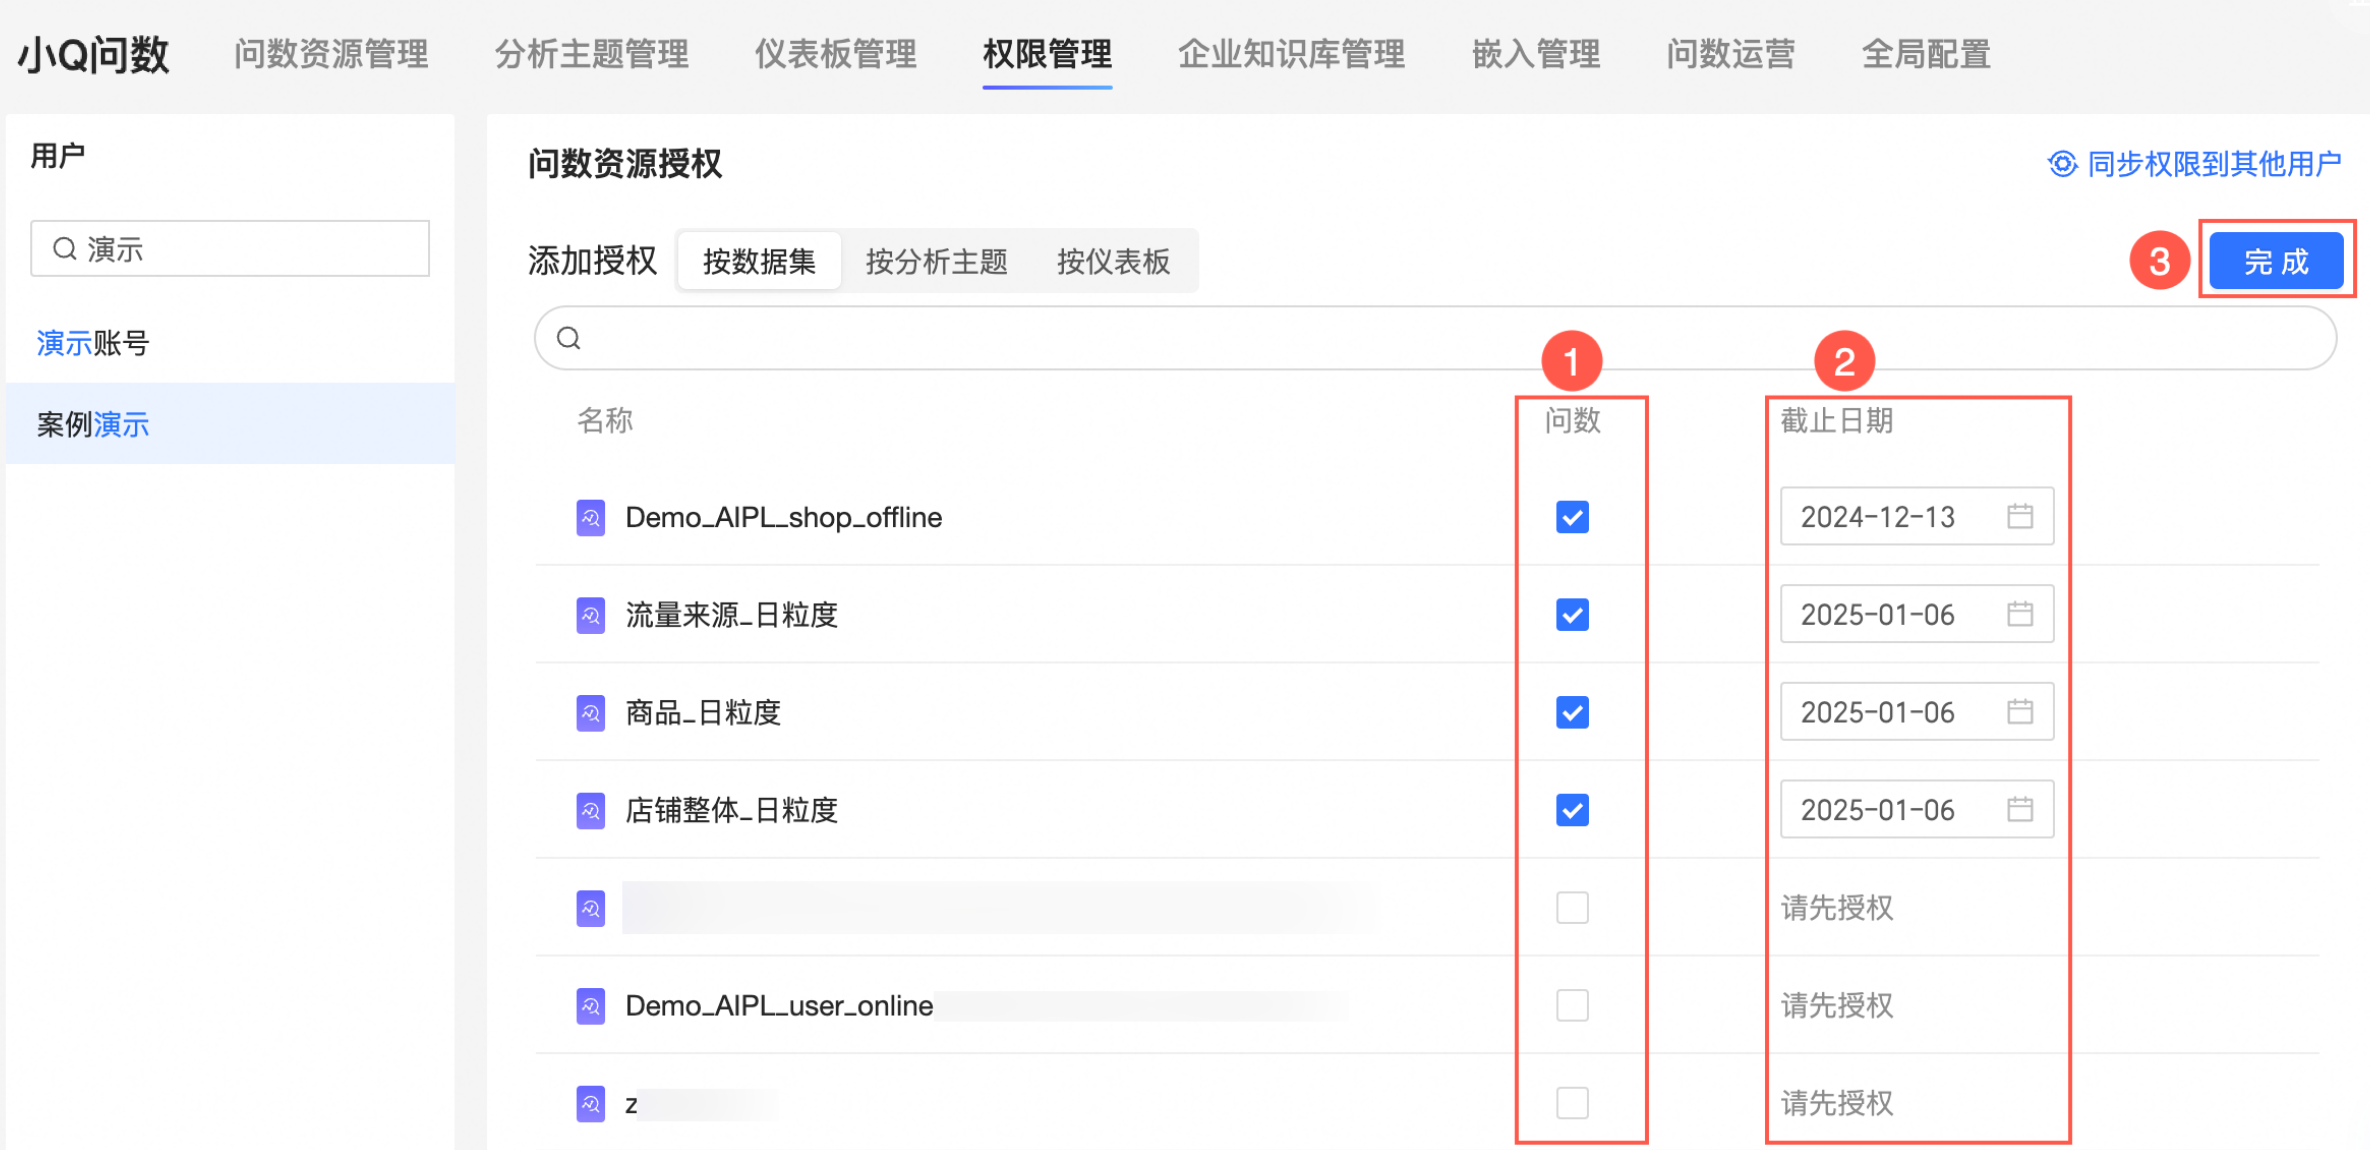Click dataset icon beside 流量来源_日粒度
This screenshot has height=1150, width=2370.
click(x=590, y=615)
